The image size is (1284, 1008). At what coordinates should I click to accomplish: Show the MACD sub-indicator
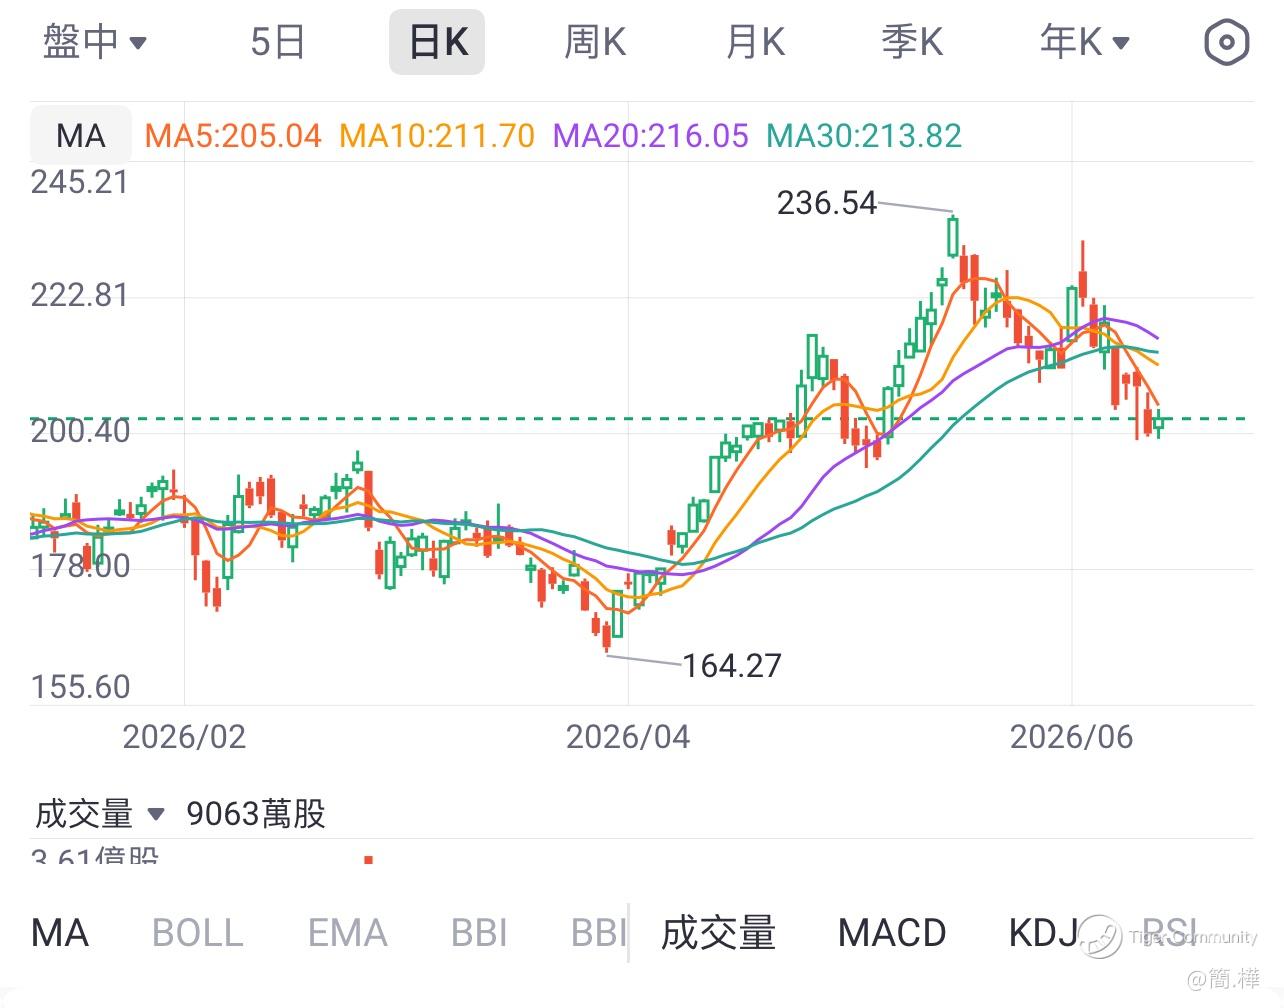(892, 933)
